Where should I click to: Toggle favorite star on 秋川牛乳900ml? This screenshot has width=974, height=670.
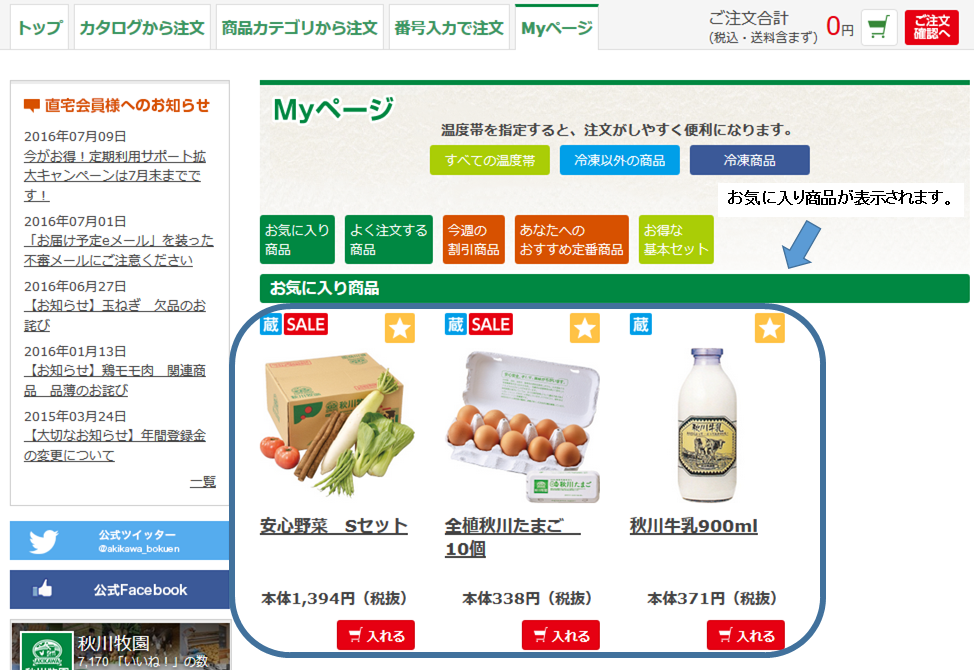[770, 328]
